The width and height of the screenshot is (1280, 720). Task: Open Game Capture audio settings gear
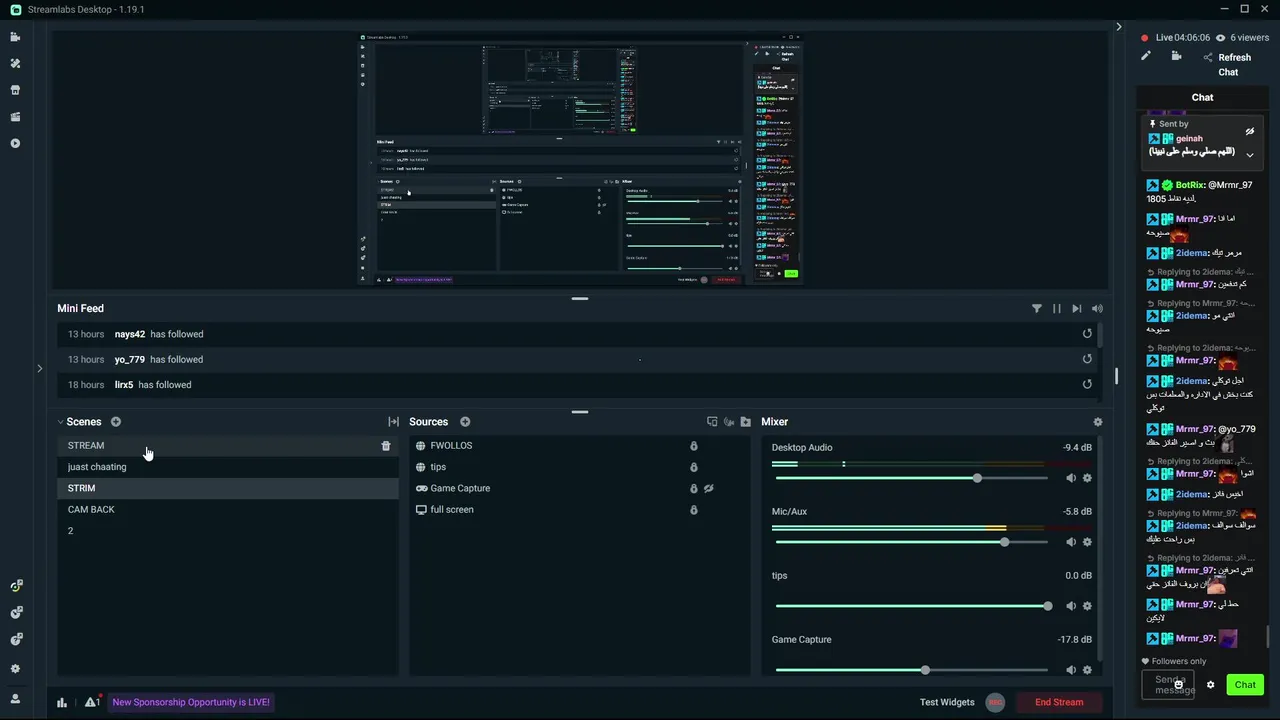pos(1087,670)
